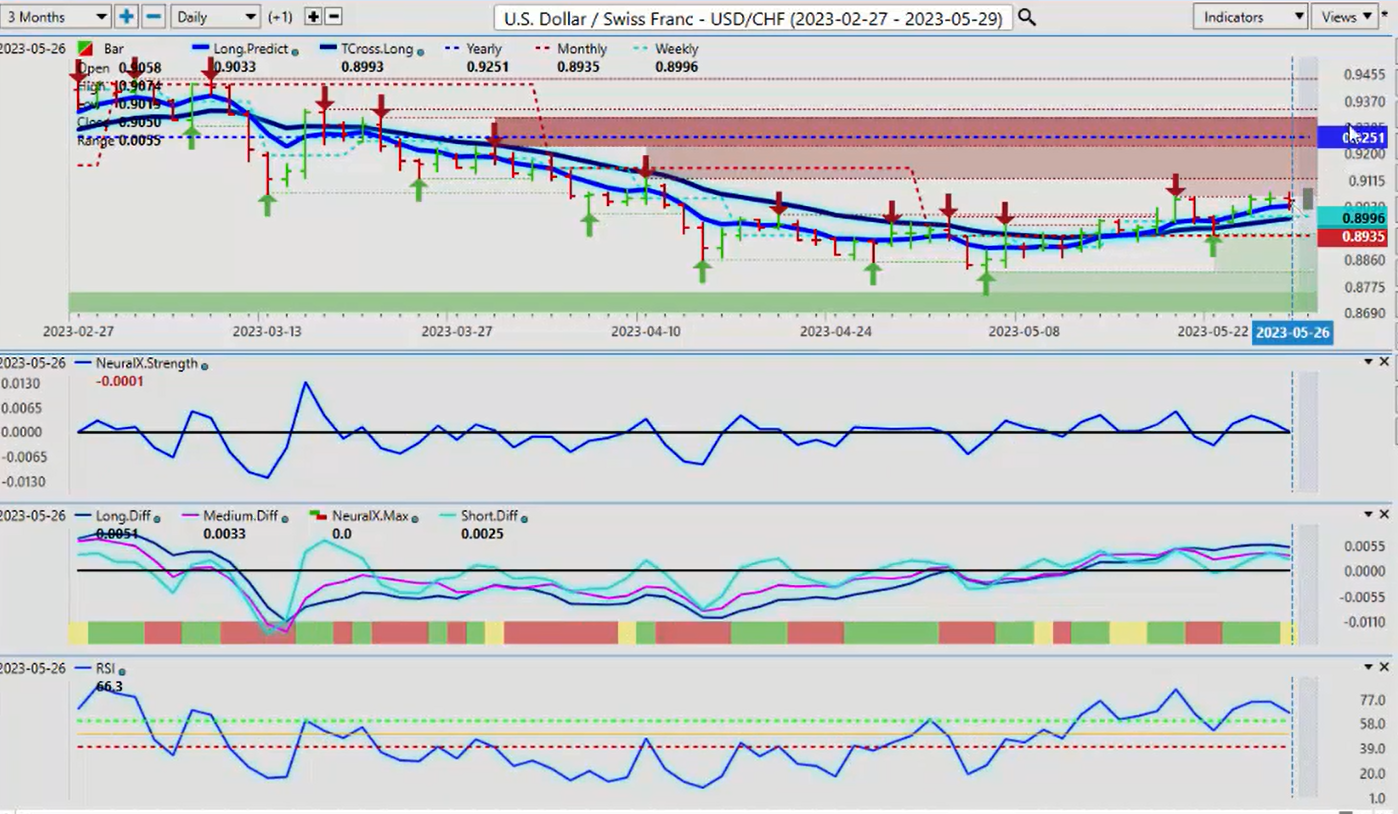The height and width of the screenshot is (814, 1398).
Task: Click the USD/CHF symbol title field
Action: click(752, 18)
